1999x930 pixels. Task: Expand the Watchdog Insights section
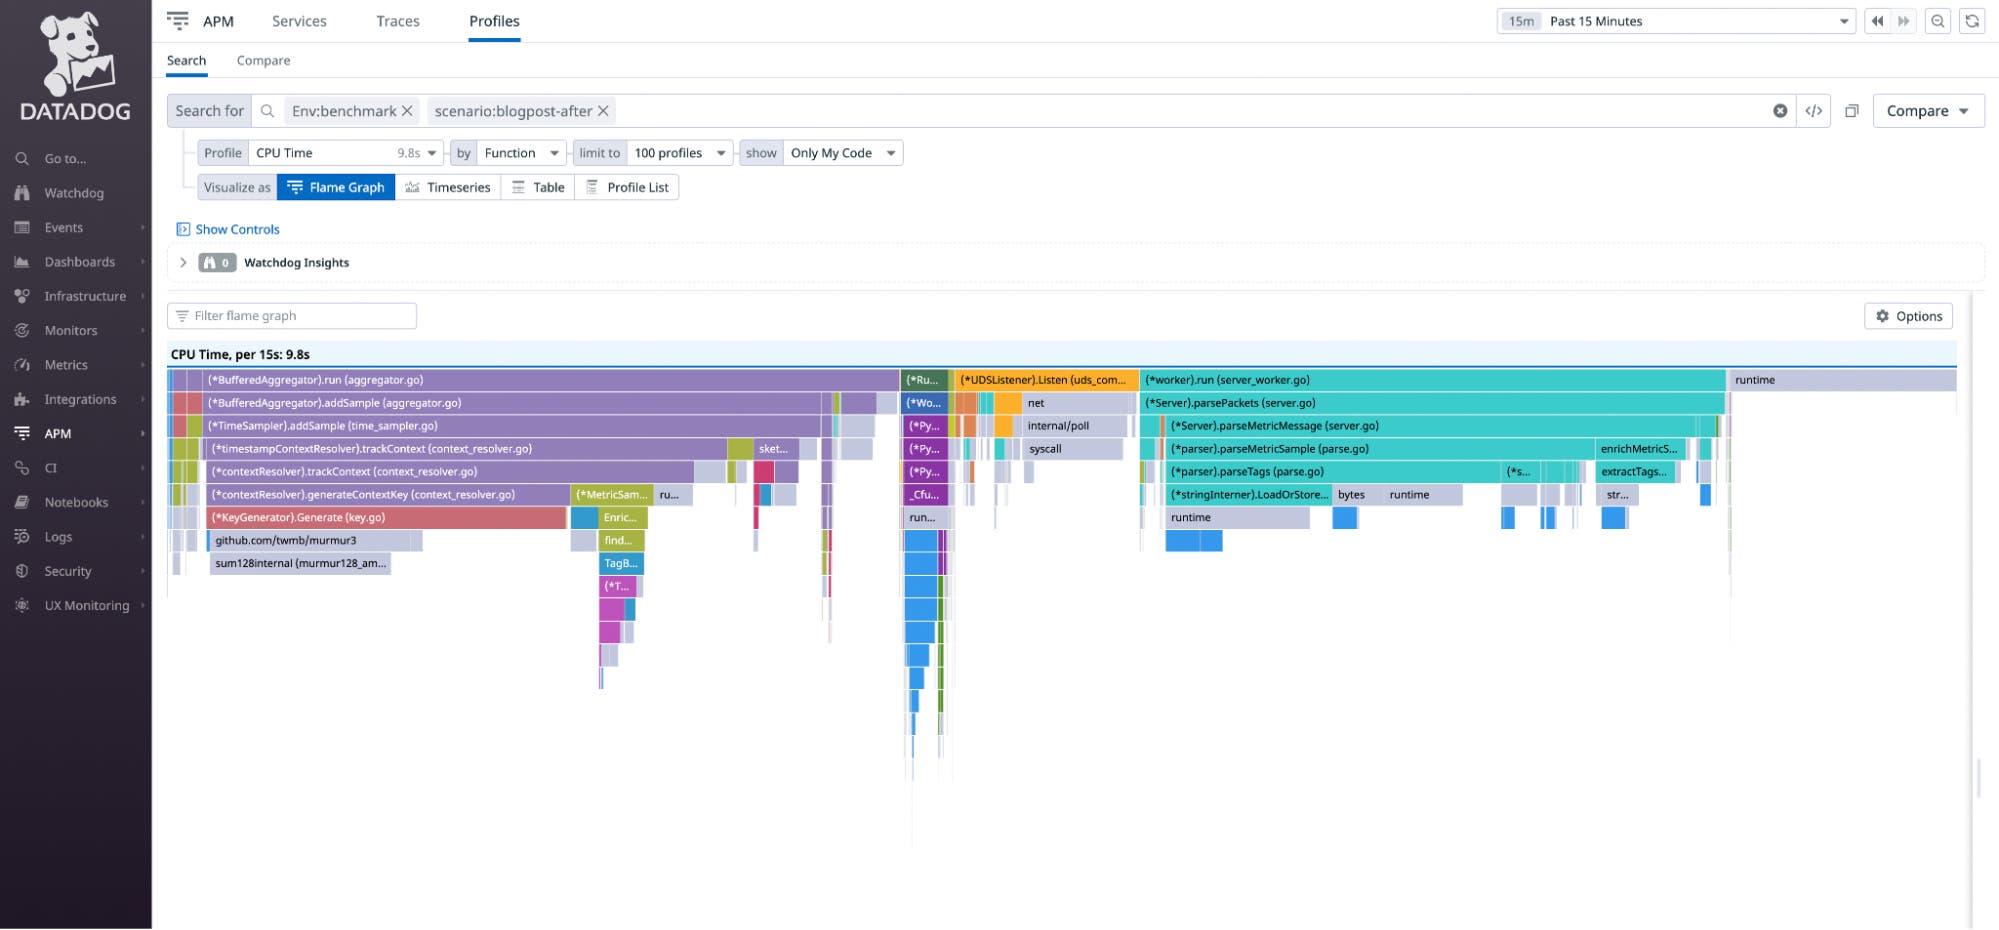pos(184,262)
